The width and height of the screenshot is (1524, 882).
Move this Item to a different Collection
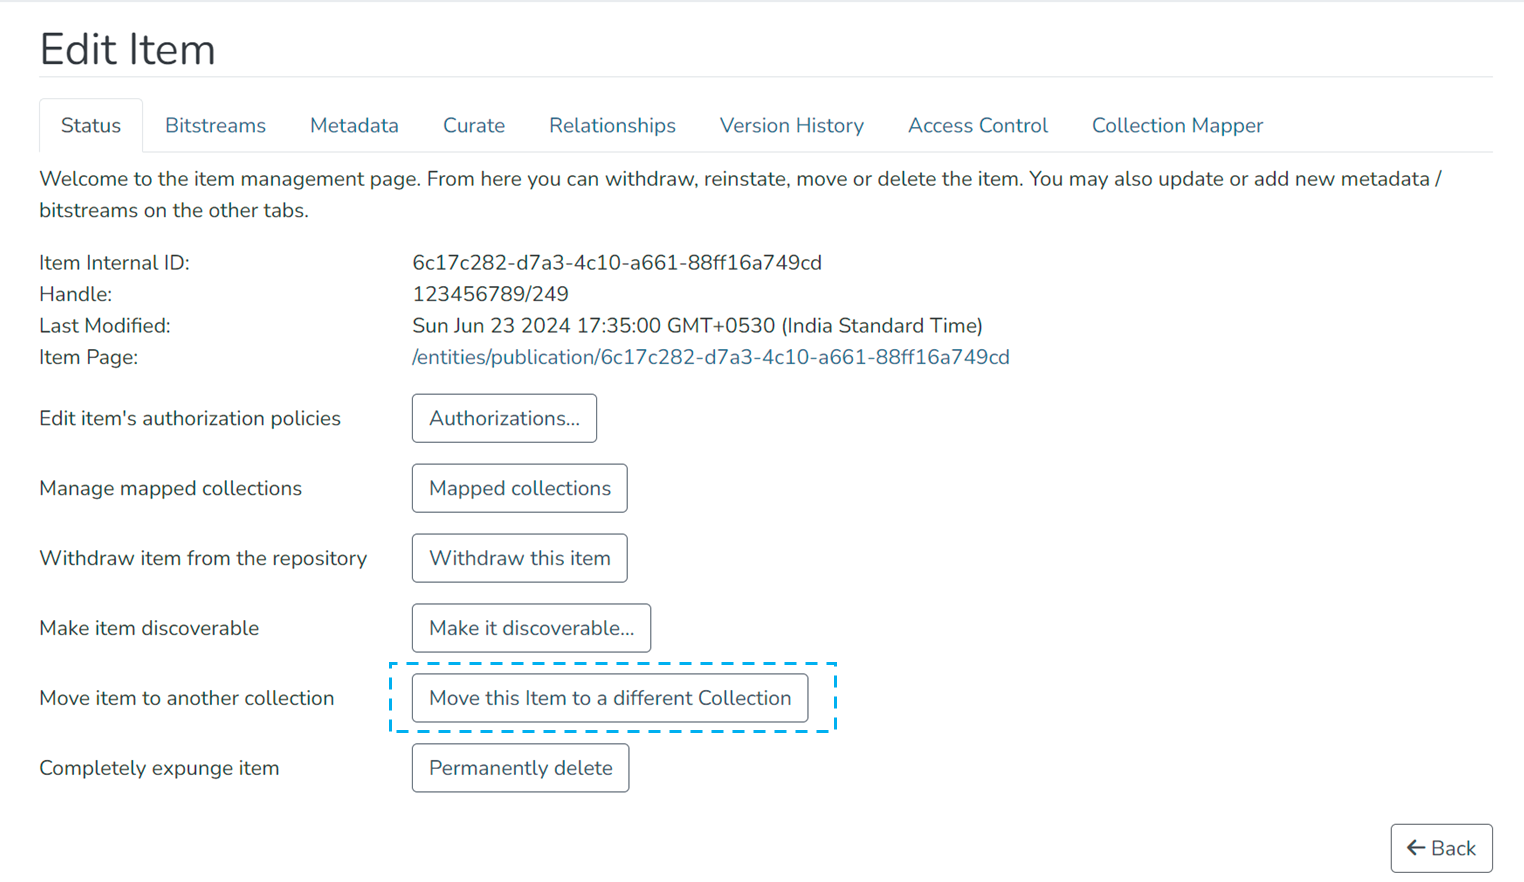[x=609, y=698]
